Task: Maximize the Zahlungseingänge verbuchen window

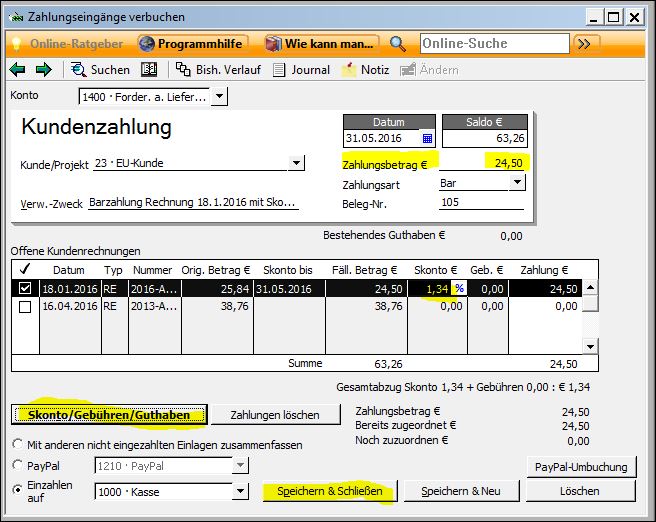Action: (x=614, y=18)
